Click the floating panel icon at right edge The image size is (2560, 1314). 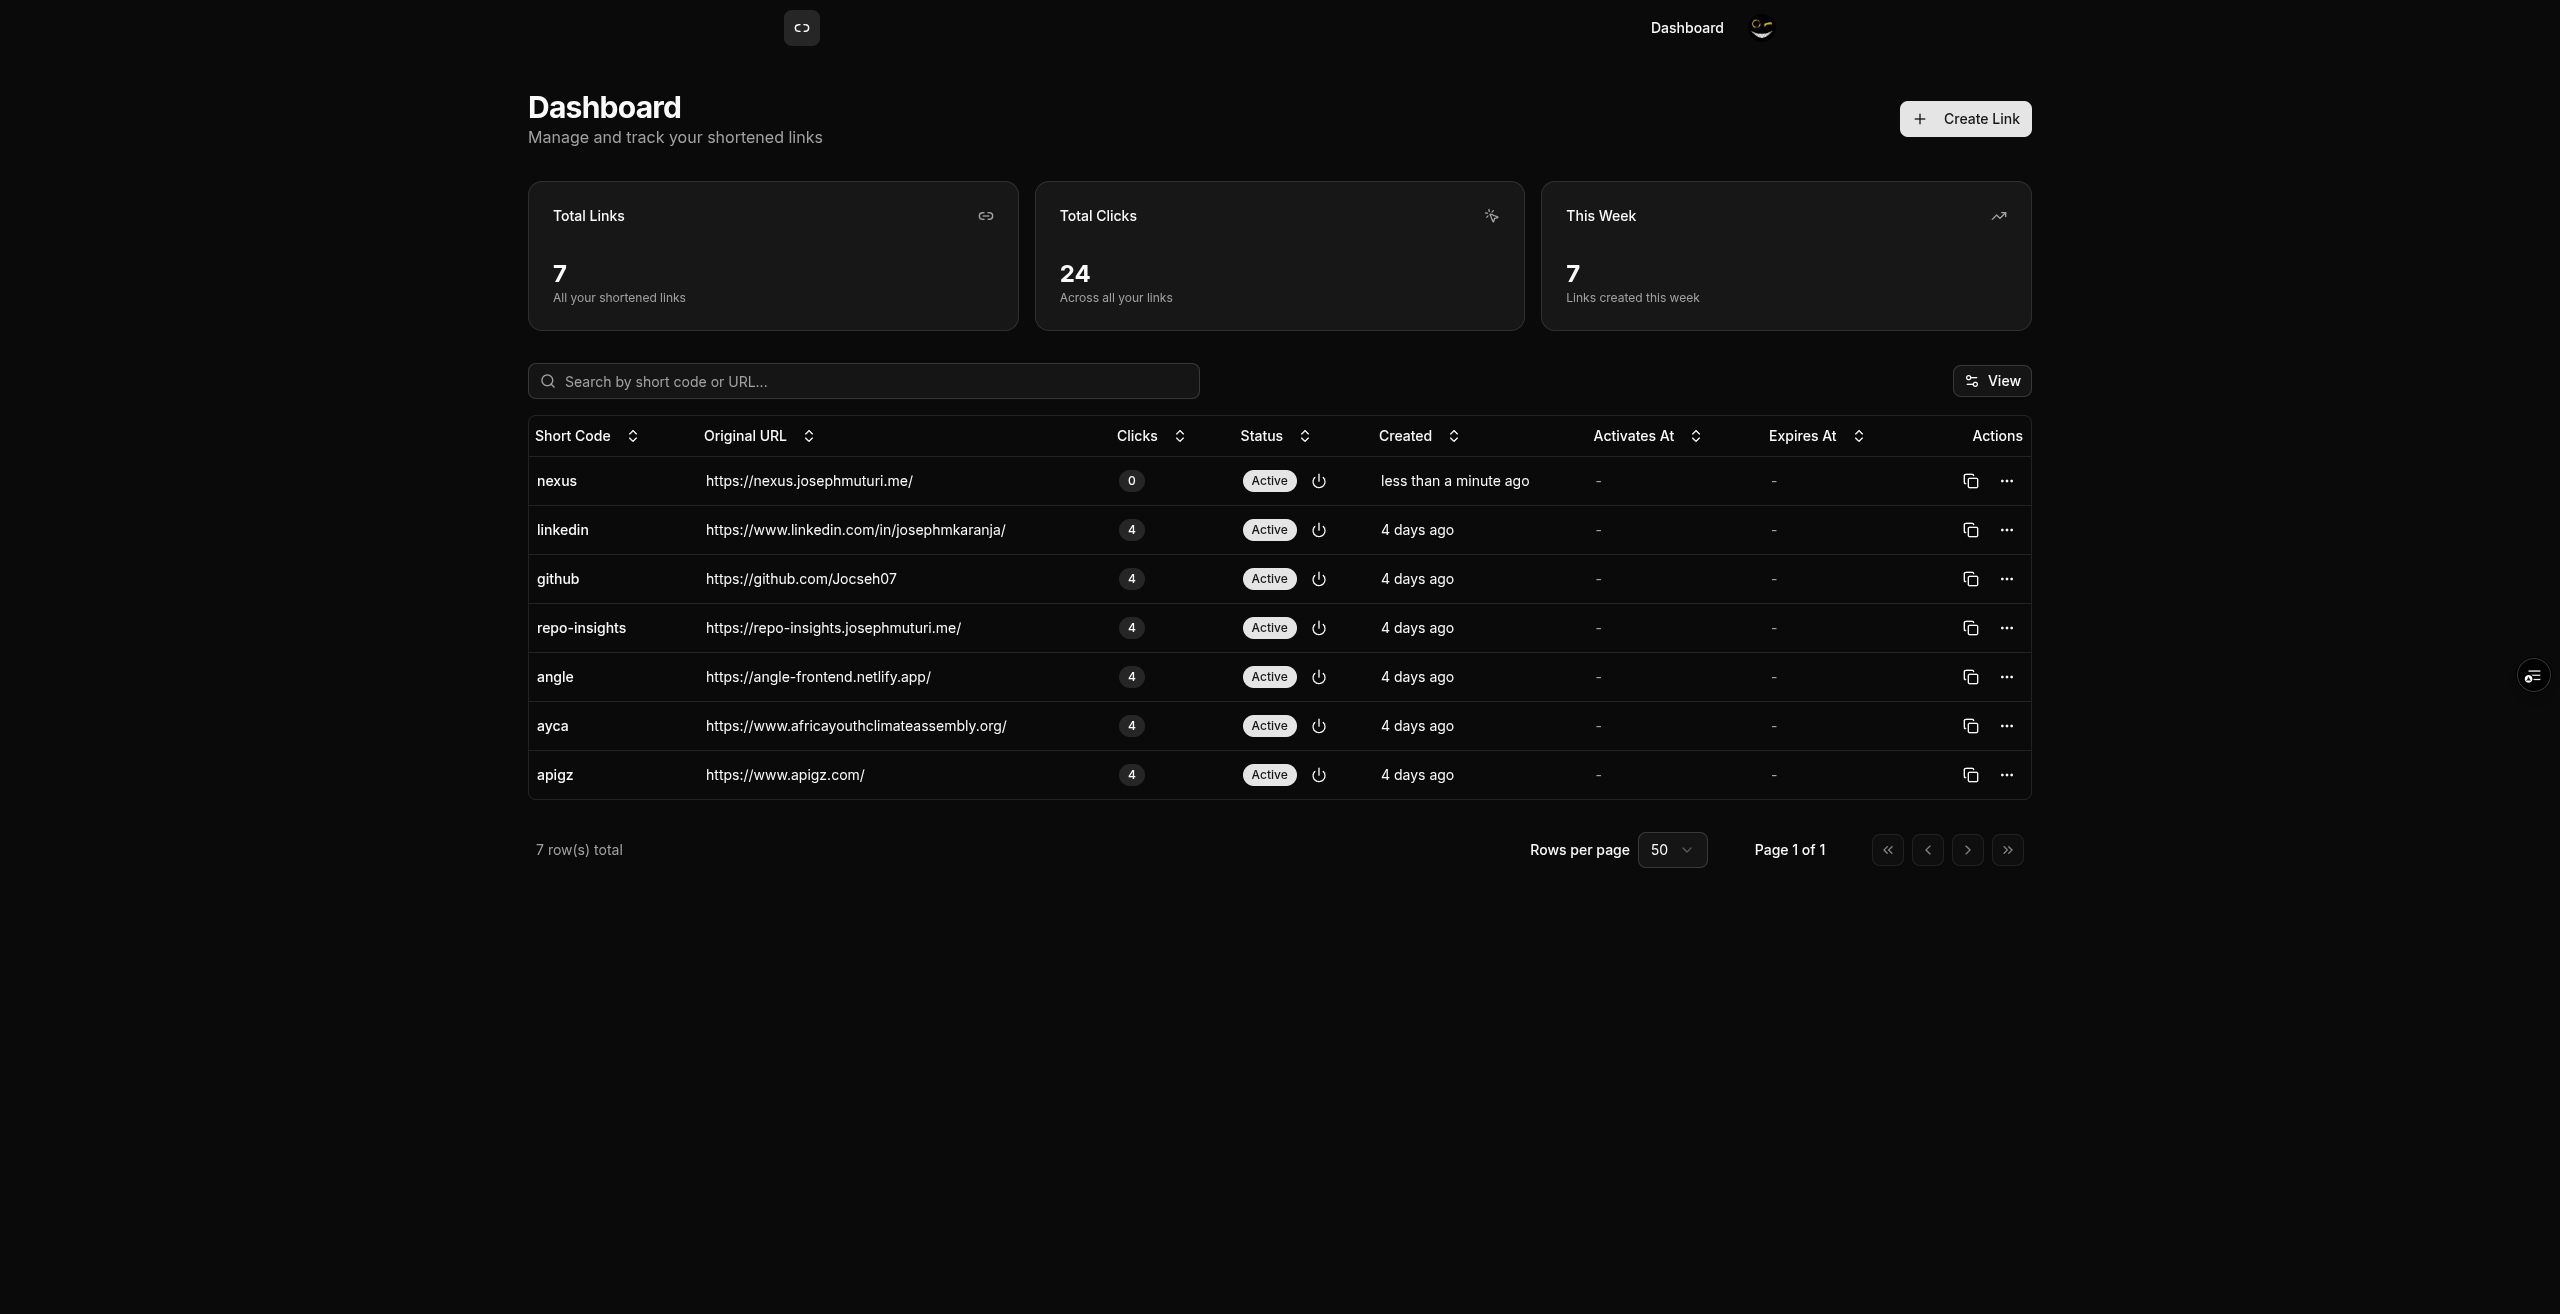(x=2532, y=677)
